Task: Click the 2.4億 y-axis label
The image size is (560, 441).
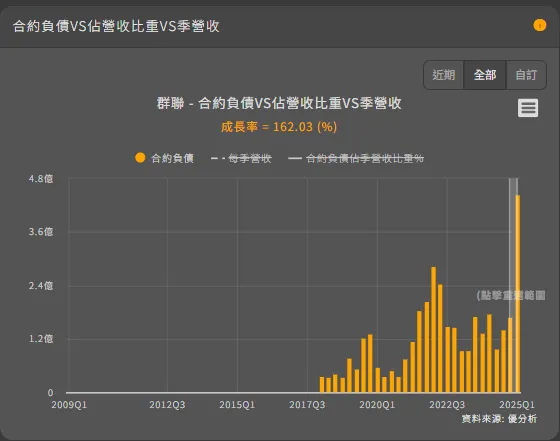Action: click(41, 286)
